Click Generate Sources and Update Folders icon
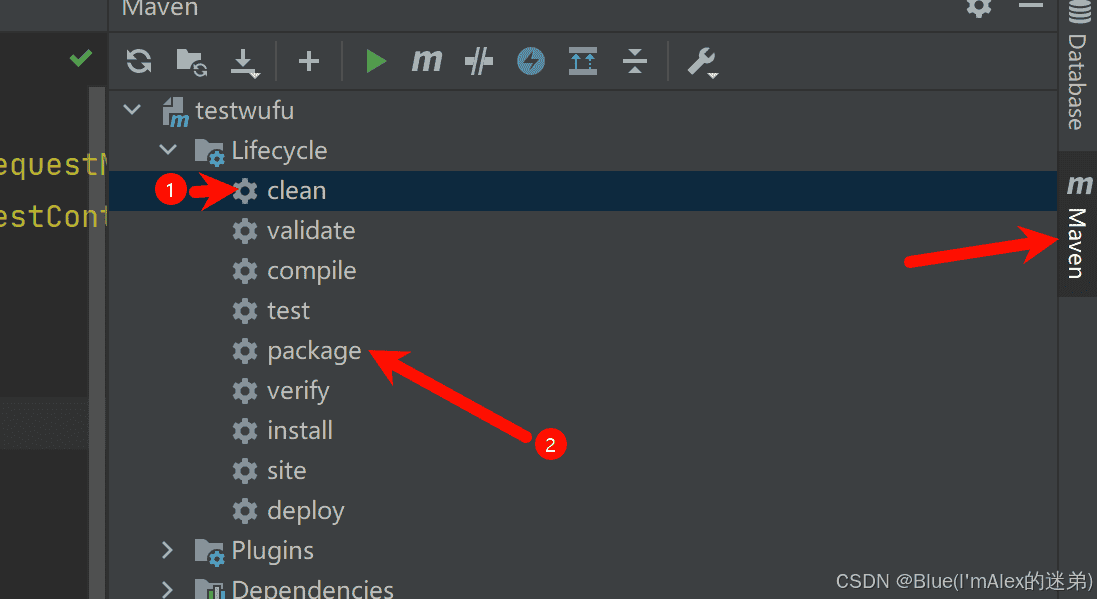The image size is (1097, 599). click(x=190, y=61)
